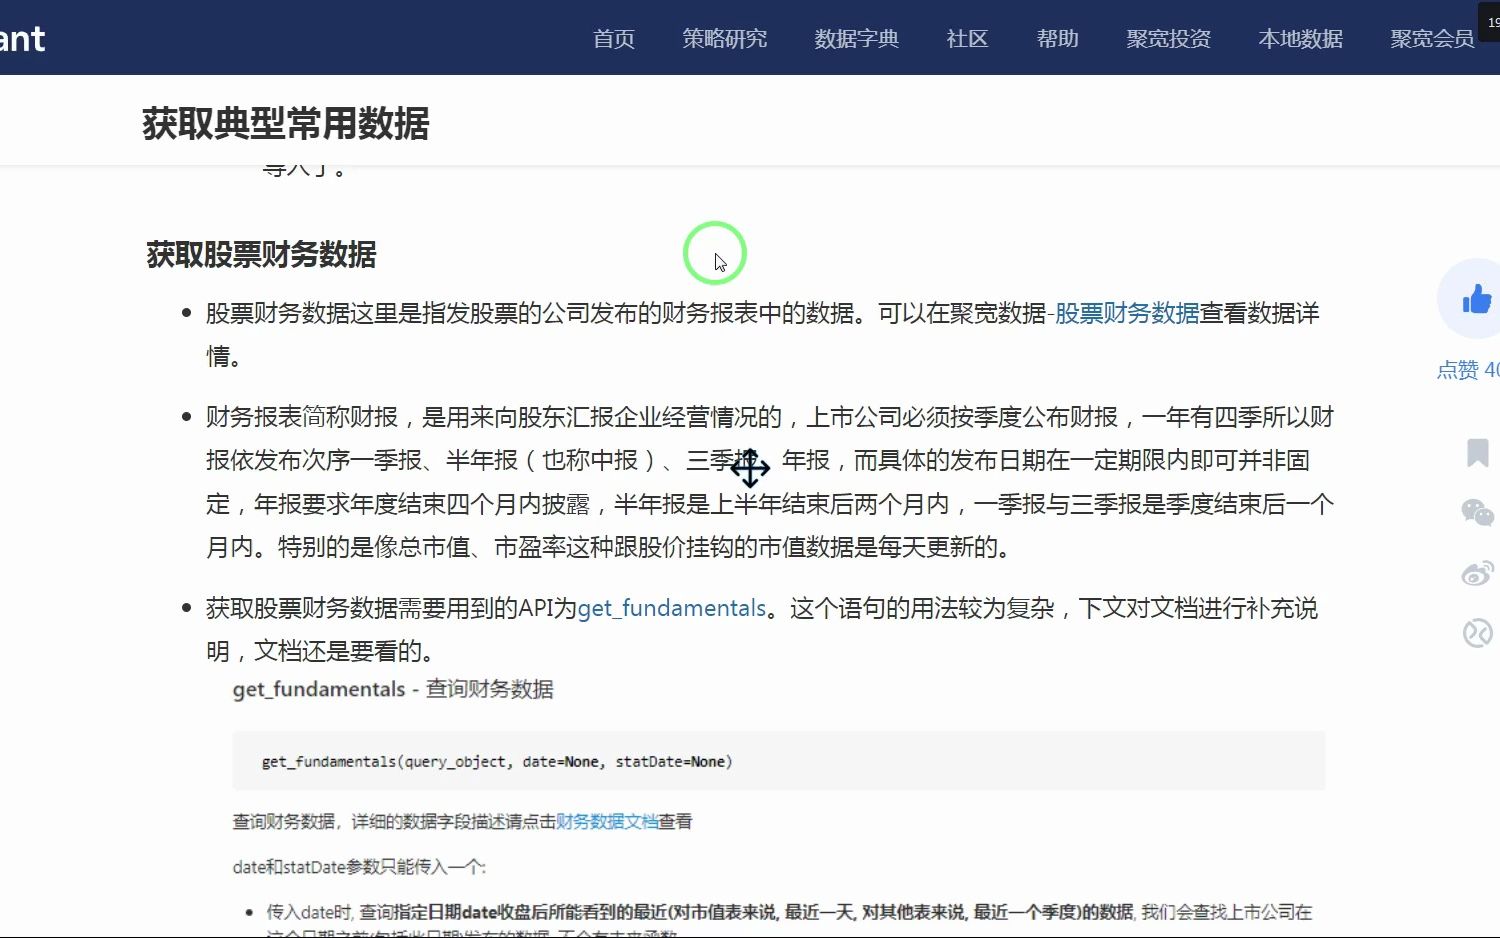Click the 获取典型常用数据 page title
This screenshot has height=938, width=1500.
tap(285, 124)
